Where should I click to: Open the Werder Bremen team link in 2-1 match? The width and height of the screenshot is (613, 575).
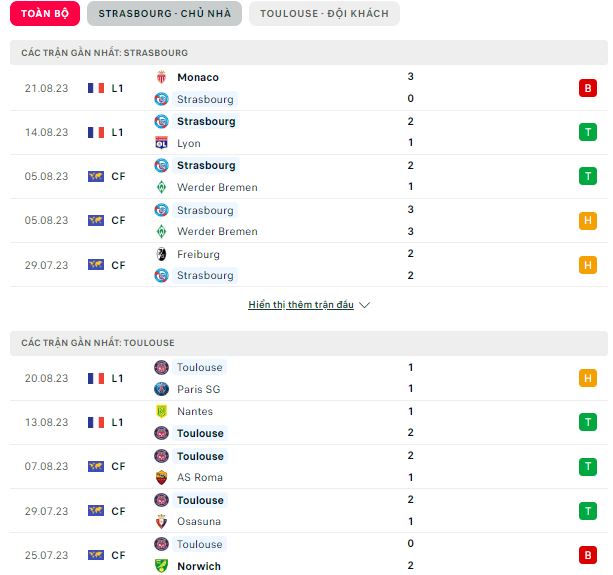pos(217,188)
